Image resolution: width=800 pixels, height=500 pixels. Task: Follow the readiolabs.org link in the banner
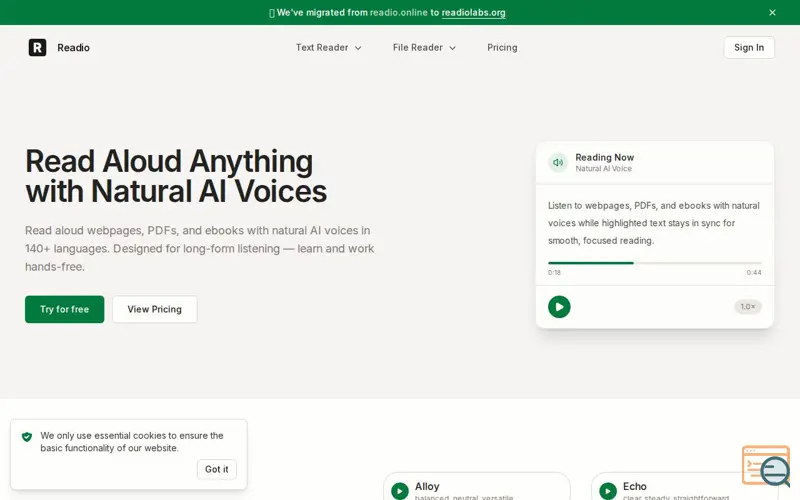[473, 13]
